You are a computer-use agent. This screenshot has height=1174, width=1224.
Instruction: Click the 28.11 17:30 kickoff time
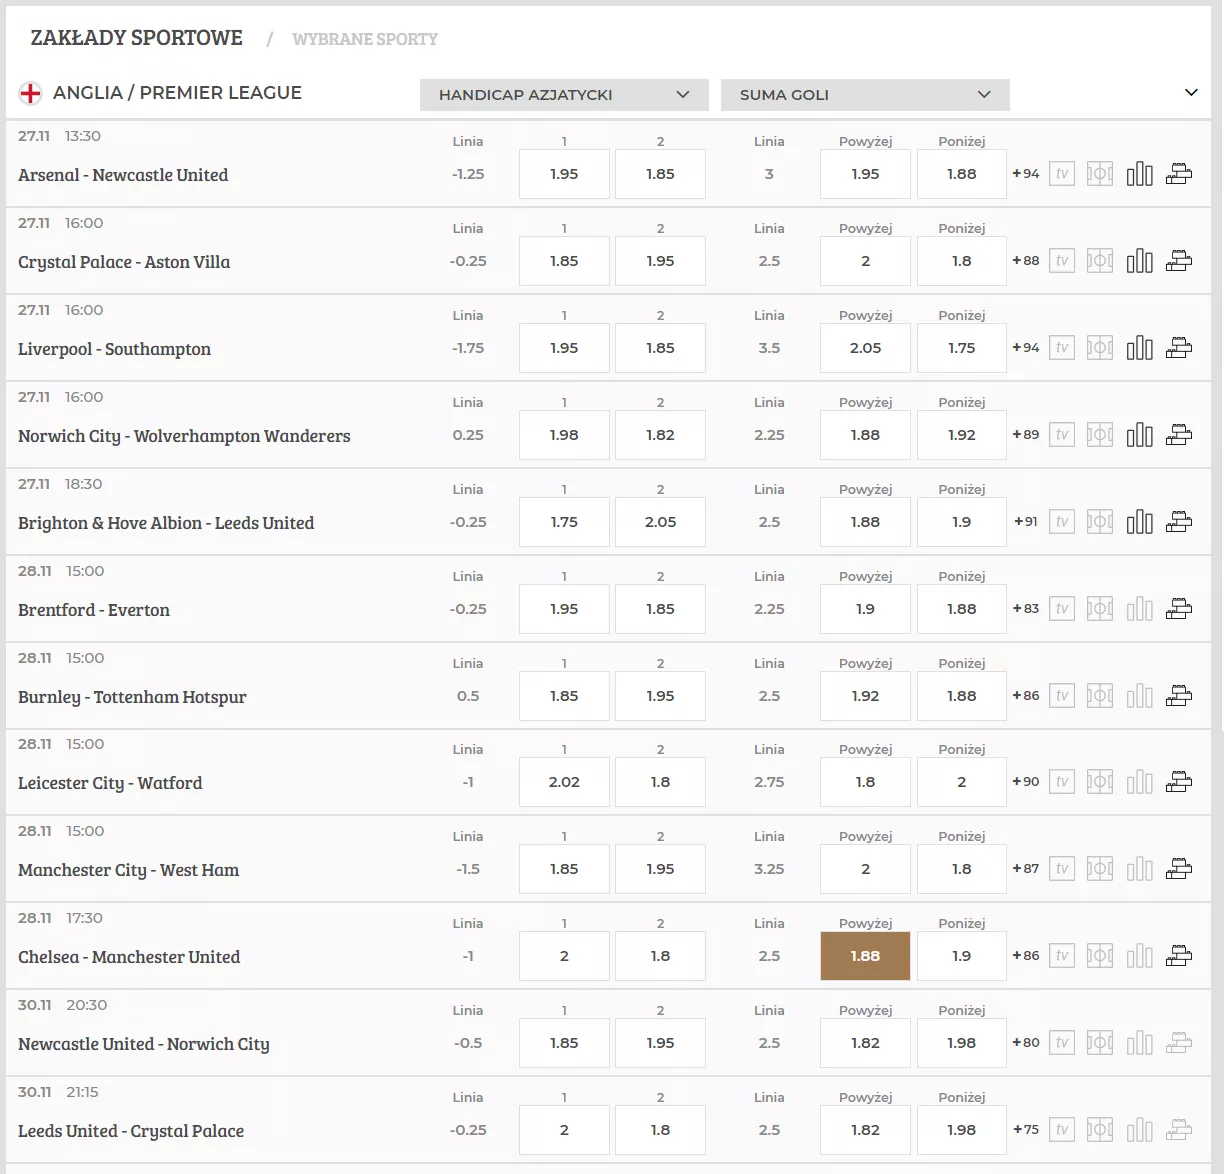60,918
